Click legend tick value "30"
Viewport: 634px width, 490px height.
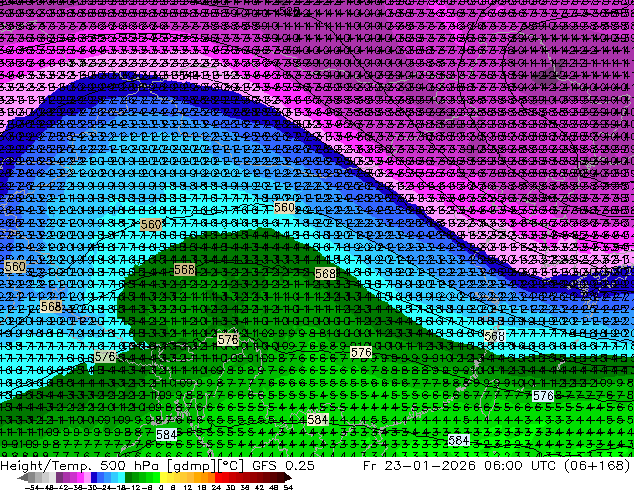pyautogui.click(x=231, y=488)
